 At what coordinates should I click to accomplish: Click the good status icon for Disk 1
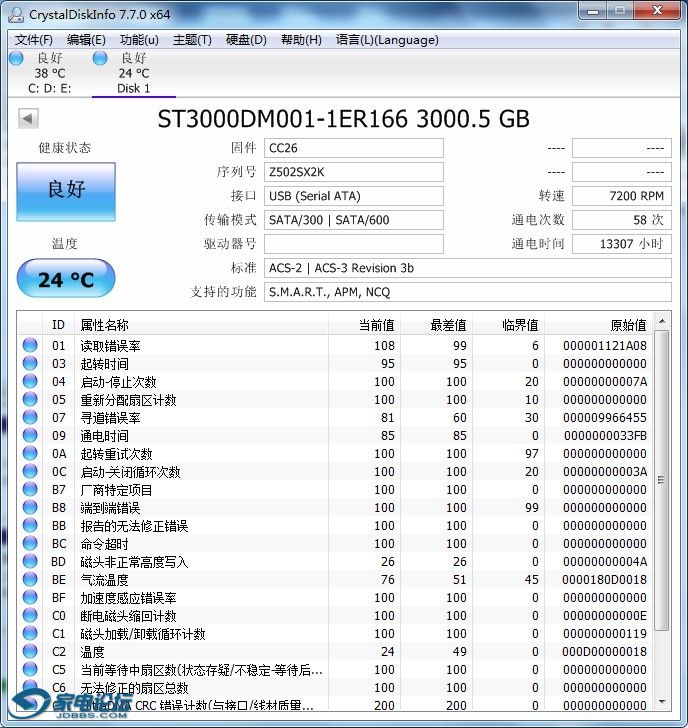(x=100, y=58)
